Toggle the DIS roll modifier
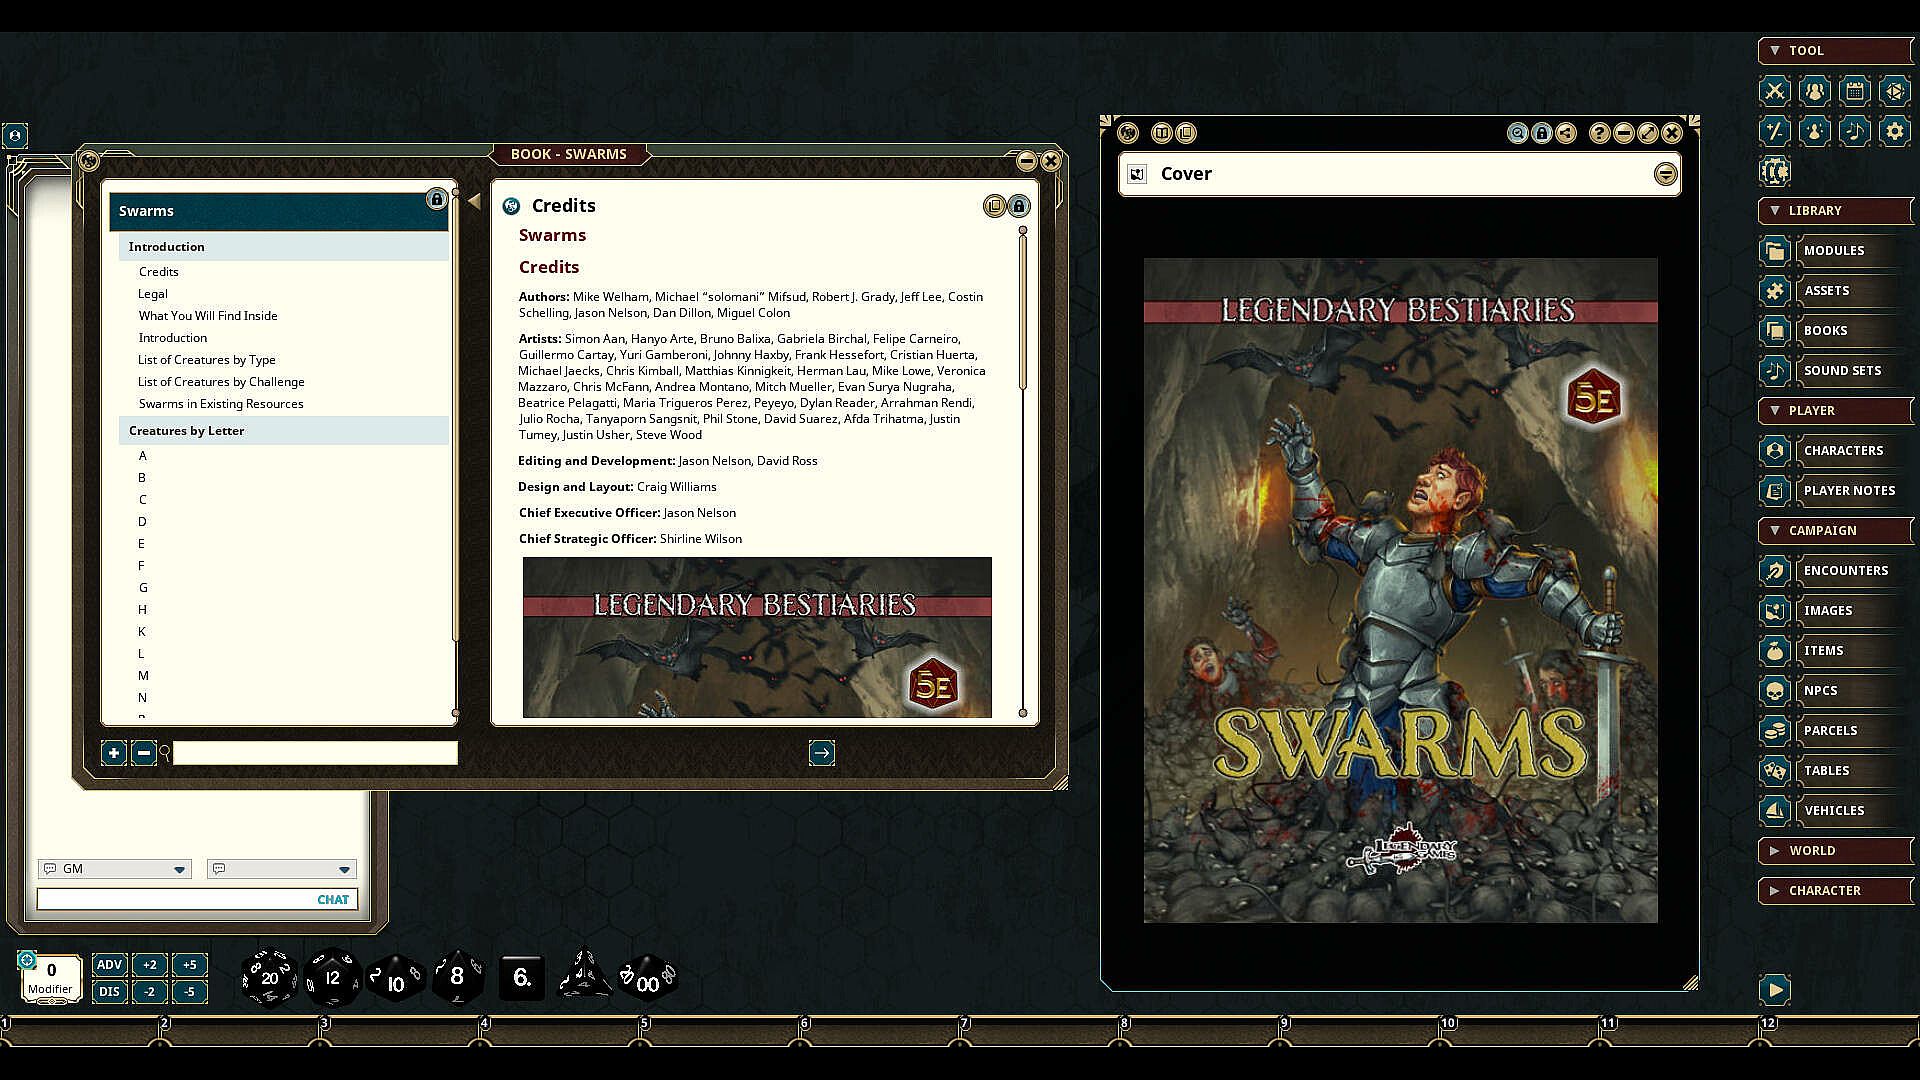 point(109,992)
